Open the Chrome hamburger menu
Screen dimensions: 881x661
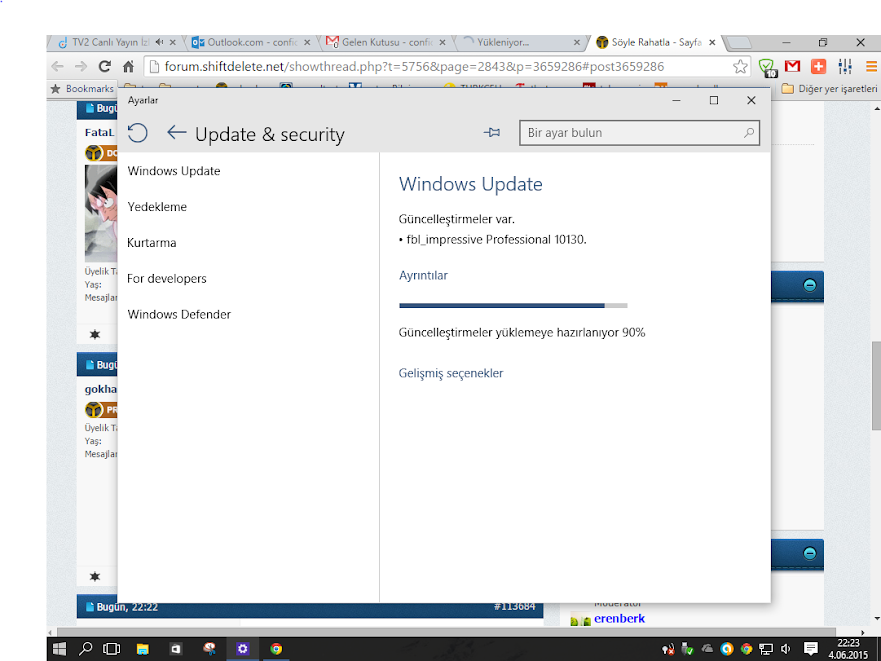[x=871, y=67]
